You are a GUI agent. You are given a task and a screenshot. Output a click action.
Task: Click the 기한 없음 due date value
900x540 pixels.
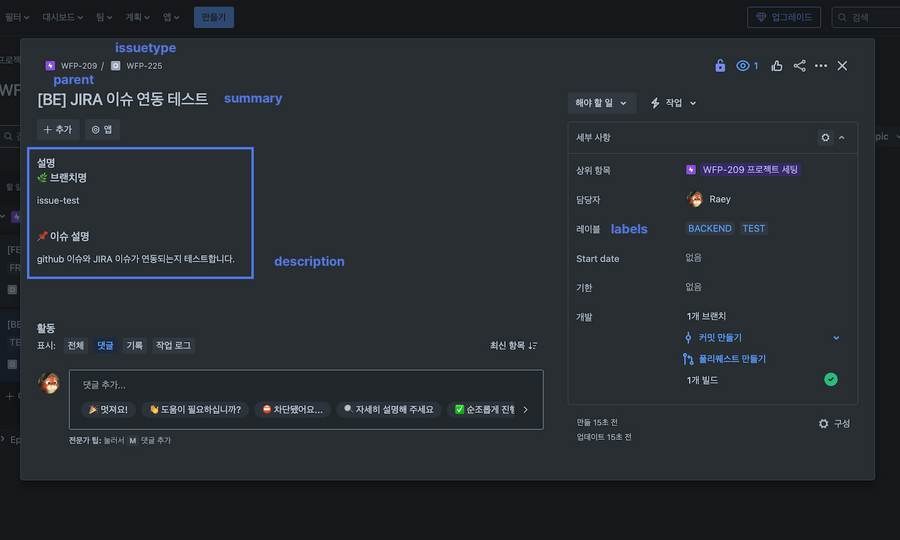pyautogui.click(x=693, y=287)
